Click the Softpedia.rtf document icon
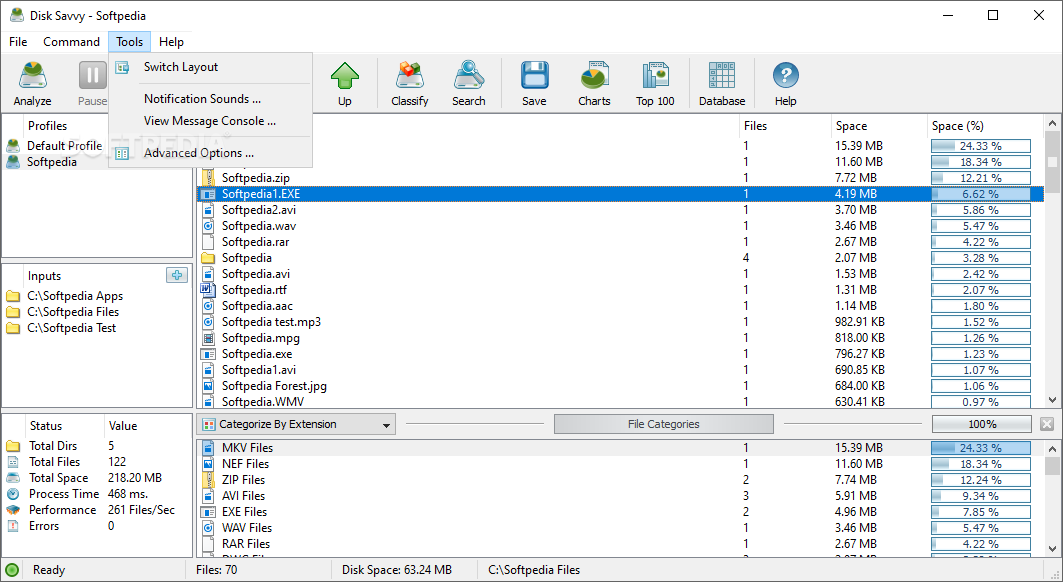 [208, 290]
